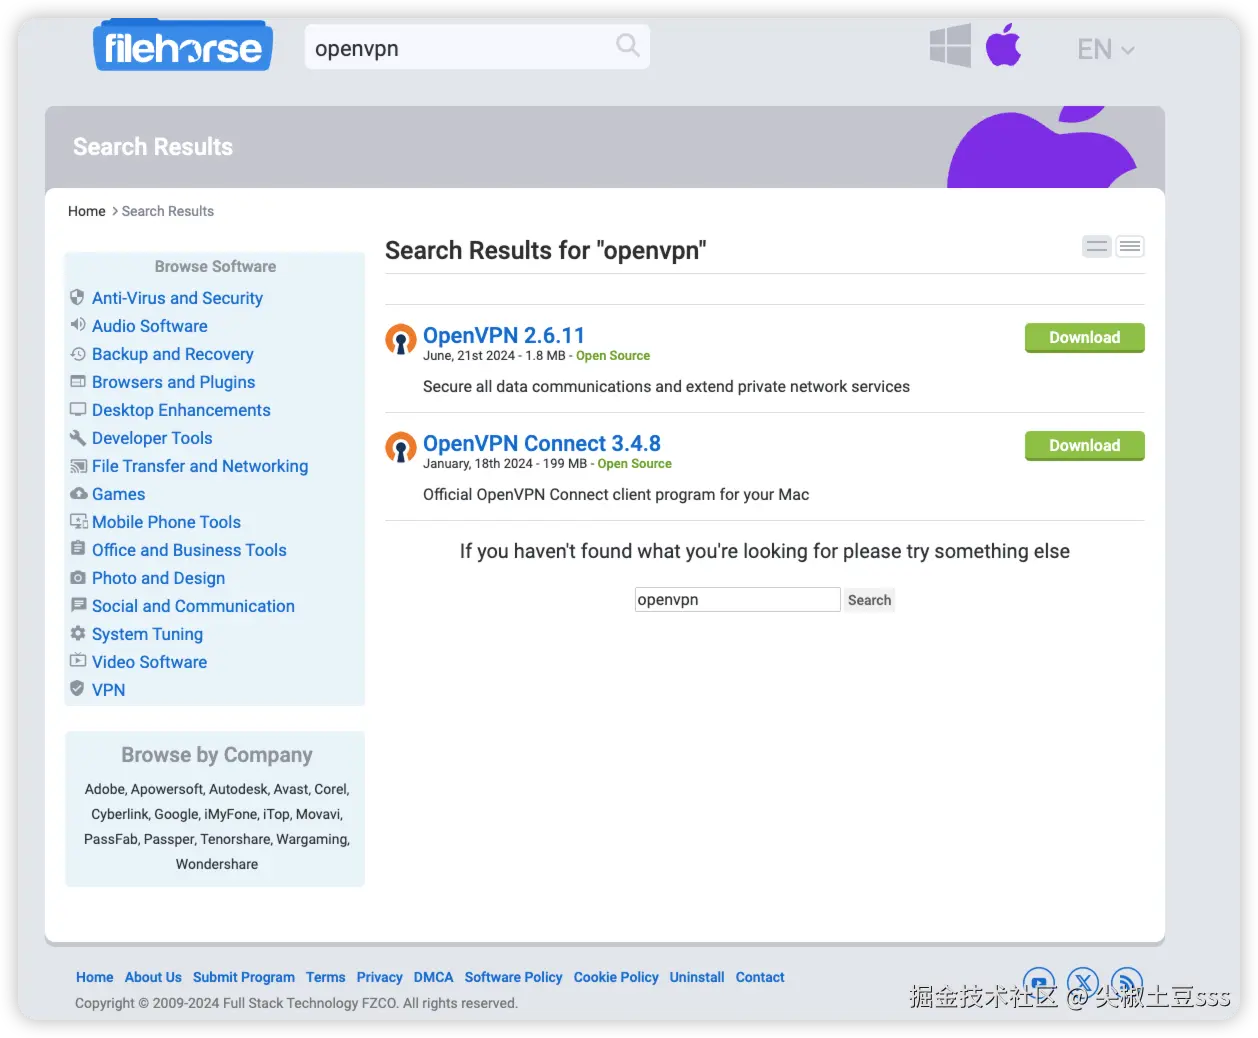
Task: Open Developer Tools category
Action: point(152,438)
